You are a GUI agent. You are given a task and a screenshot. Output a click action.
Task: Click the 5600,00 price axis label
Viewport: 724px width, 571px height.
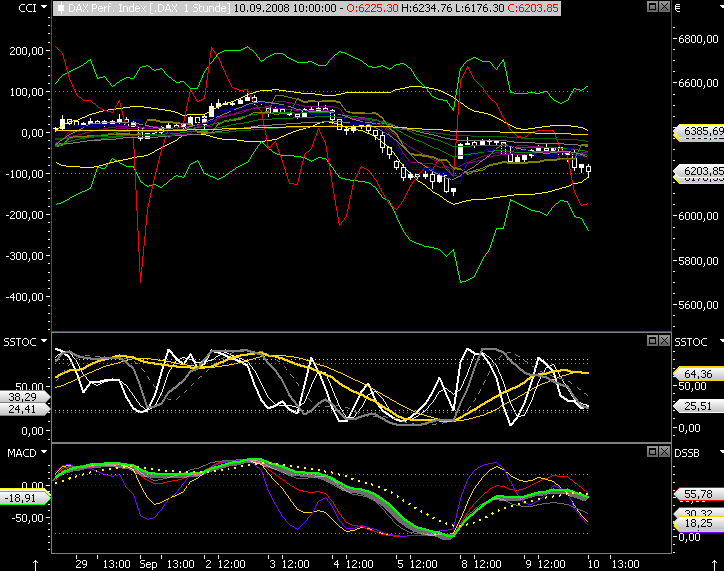pyautogui.click(x=698, y=305)
